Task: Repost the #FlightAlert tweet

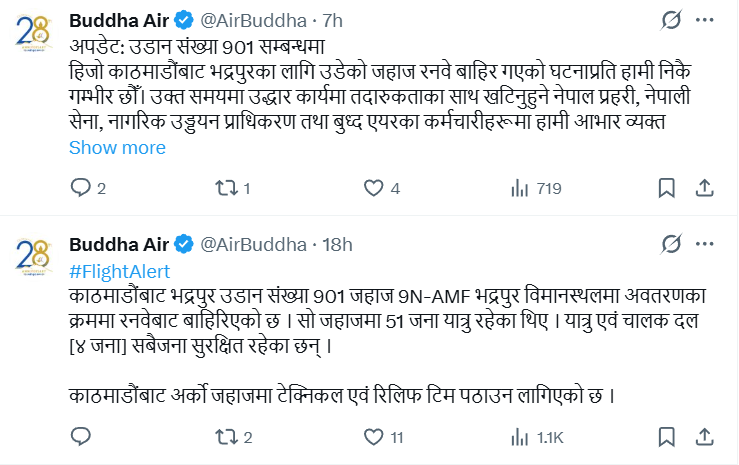Action: point(225,437)
